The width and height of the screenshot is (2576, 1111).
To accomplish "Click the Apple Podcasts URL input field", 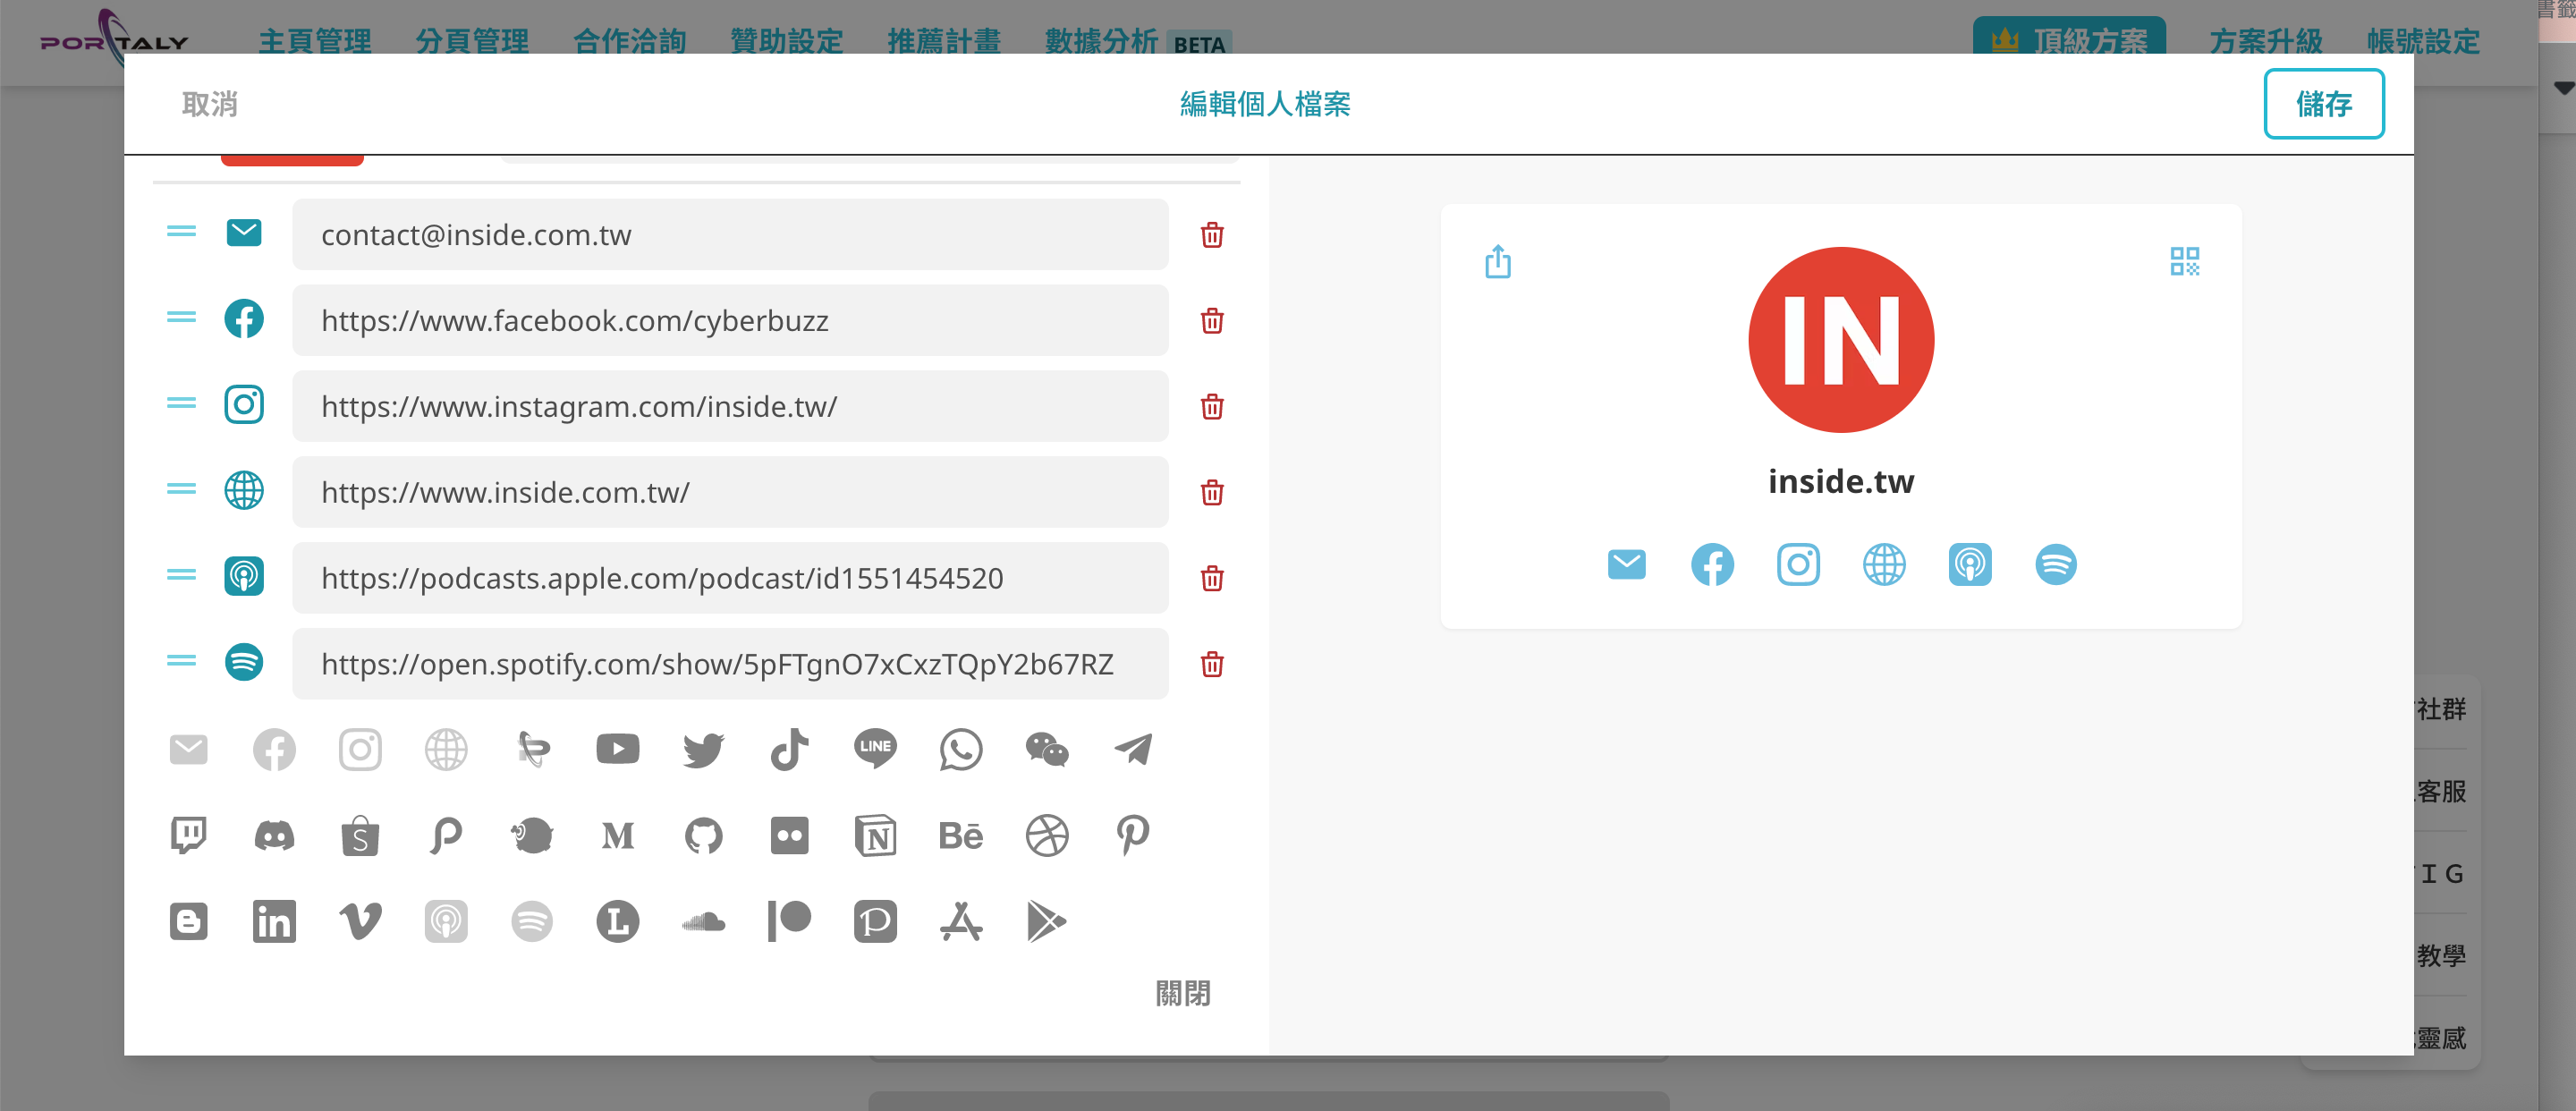I will (730, 579).
